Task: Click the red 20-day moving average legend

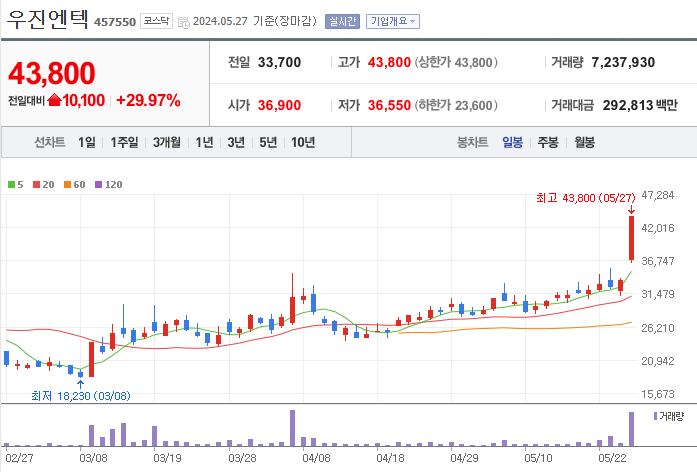Action: click(x=44, y=184)
